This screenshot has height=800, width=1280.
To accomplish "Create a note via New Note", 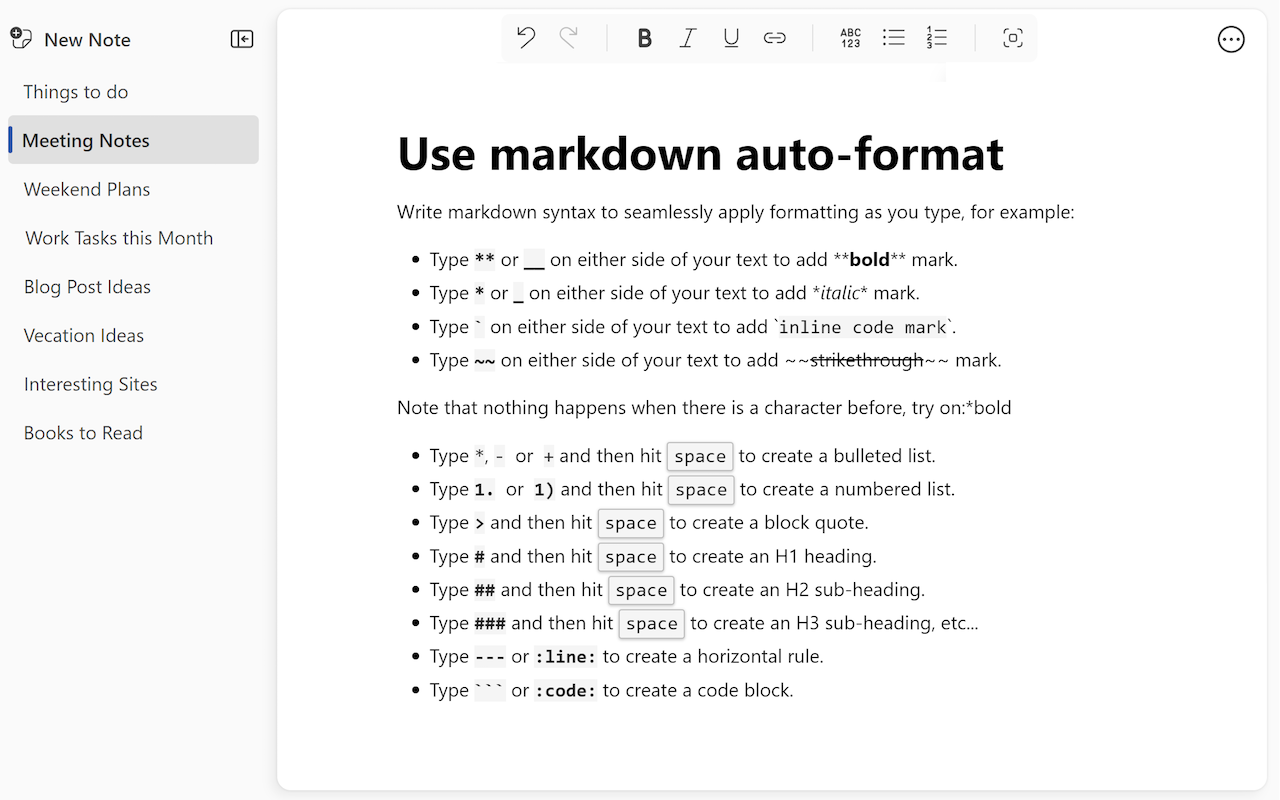I will (x=87, y=39).
